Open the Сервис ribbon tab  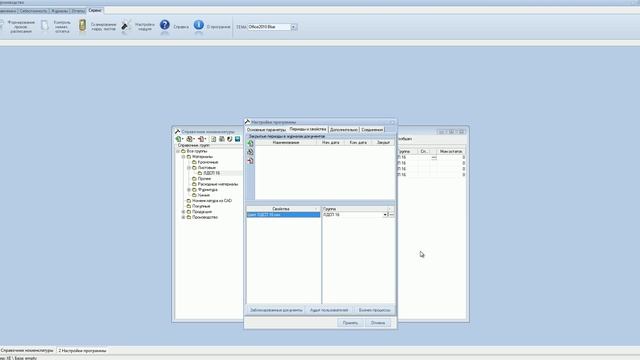tap(95, 10)
